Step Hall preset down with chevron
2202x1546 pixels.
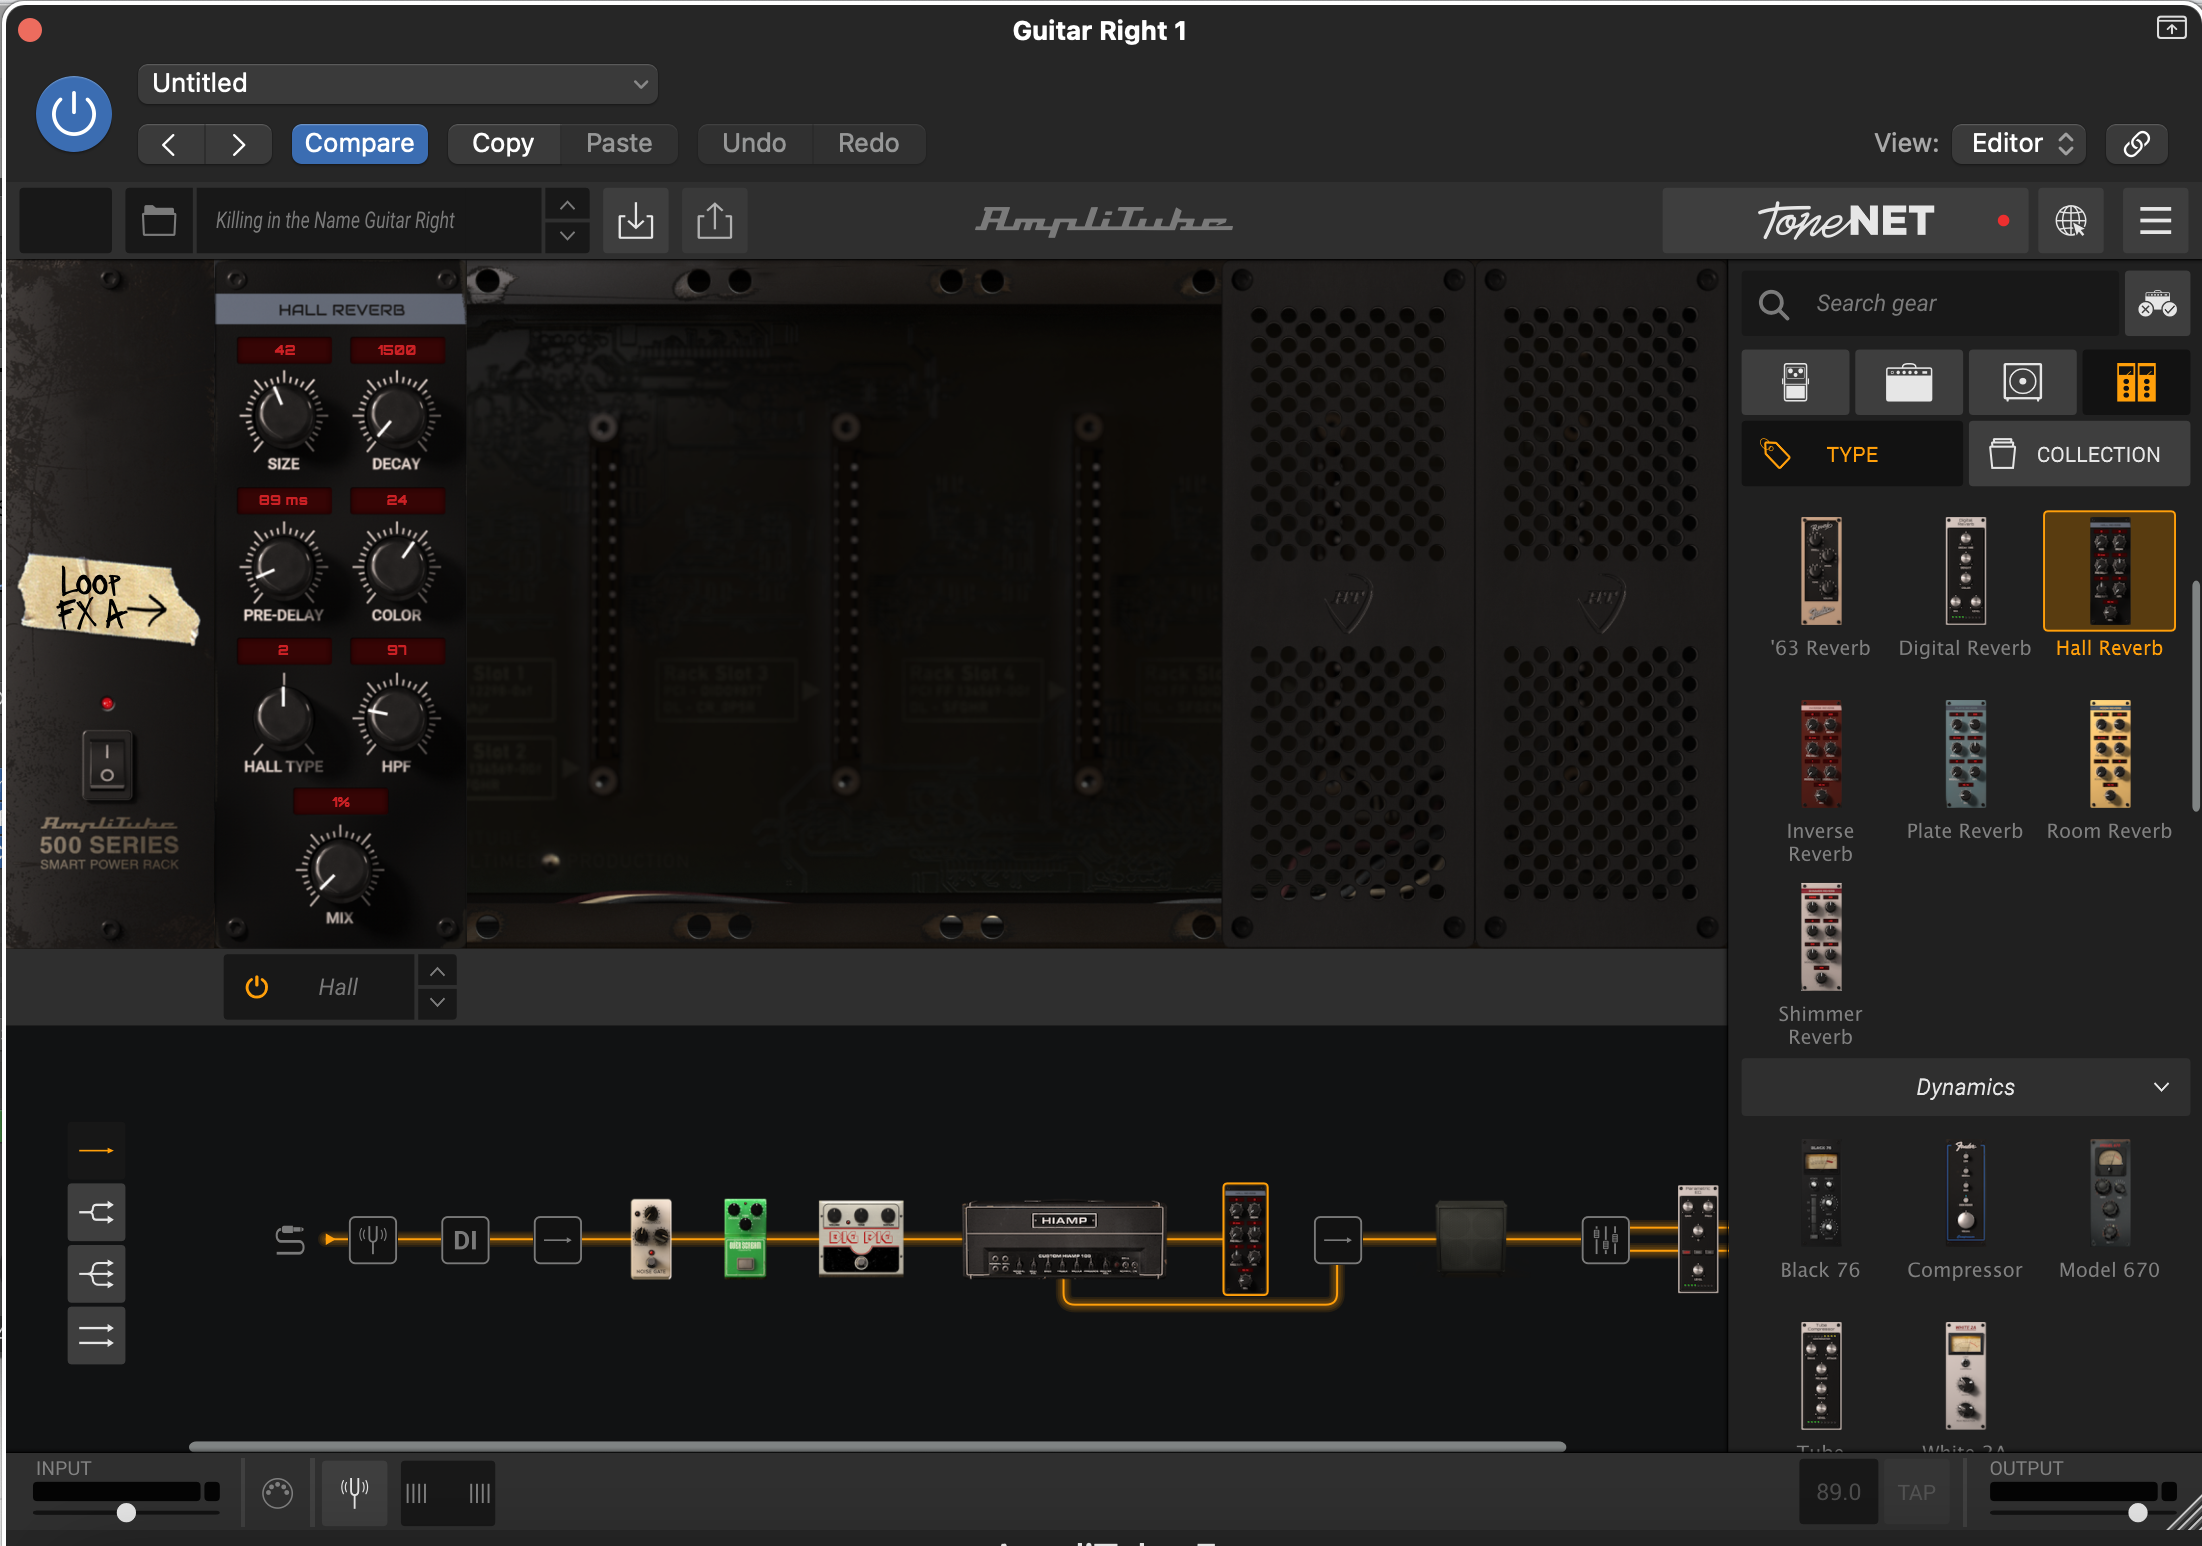coord(438,1003)
